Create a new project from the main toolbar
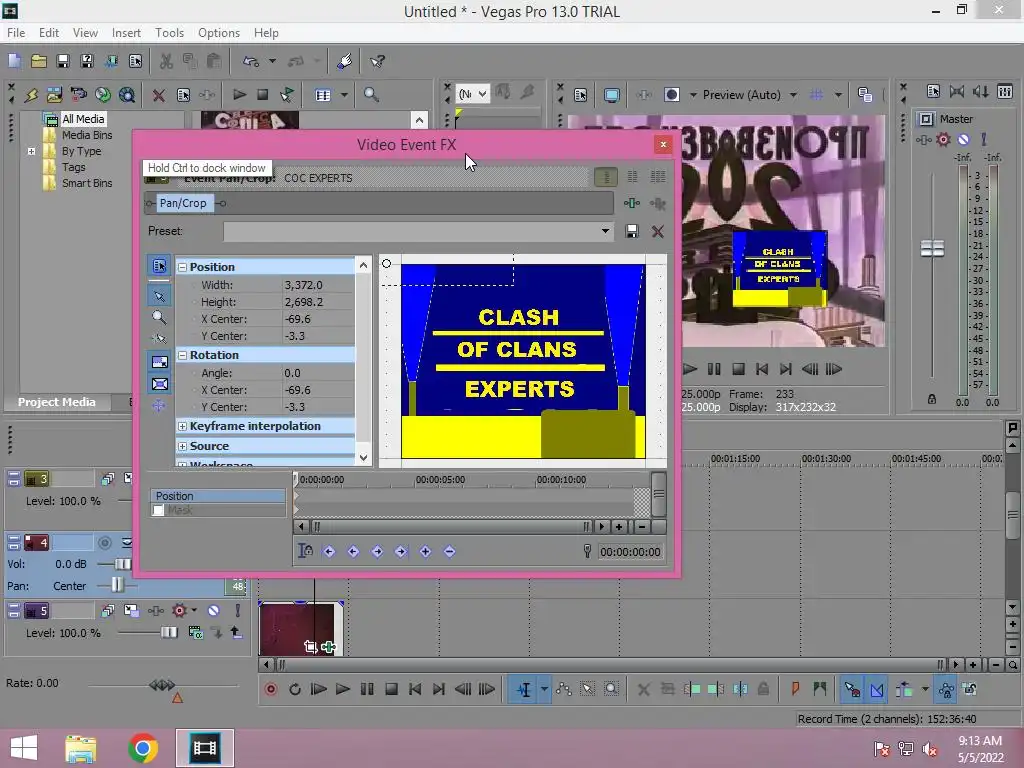 14,61
